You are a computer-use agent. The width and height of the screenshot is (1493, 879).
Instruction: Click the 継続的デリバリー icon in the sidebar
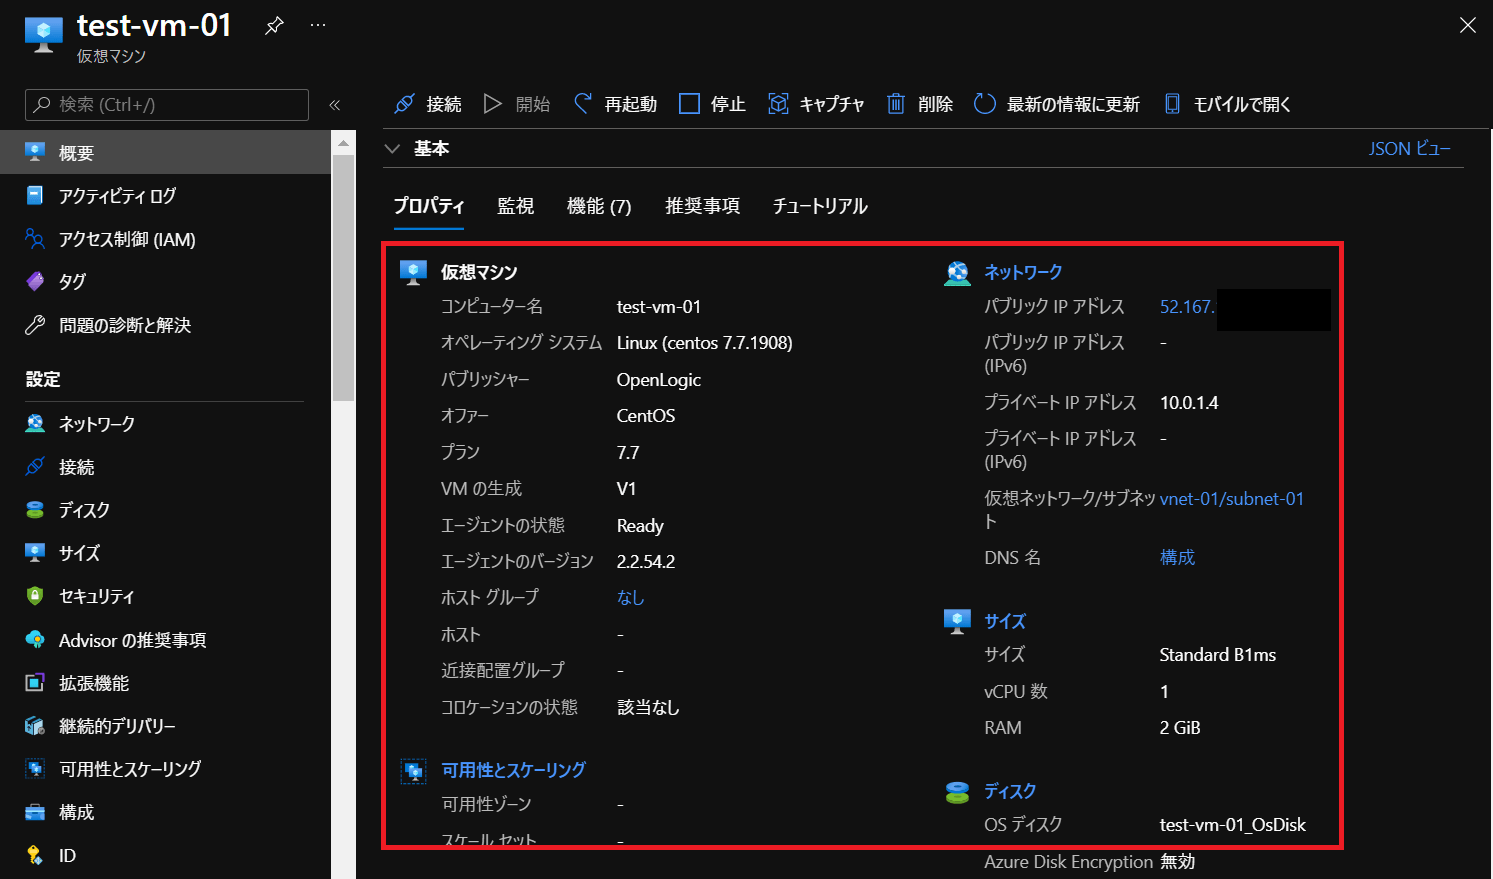(35, 726)
